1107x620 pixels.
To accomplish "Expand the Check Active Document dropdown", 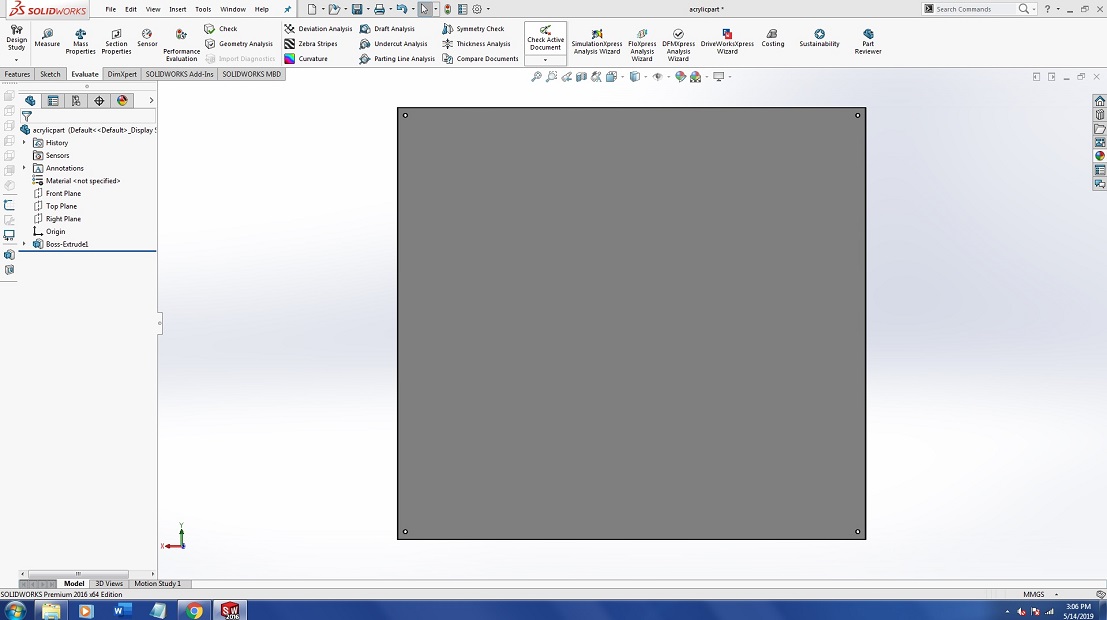I will pyautogui.click(x=545, y=60).
